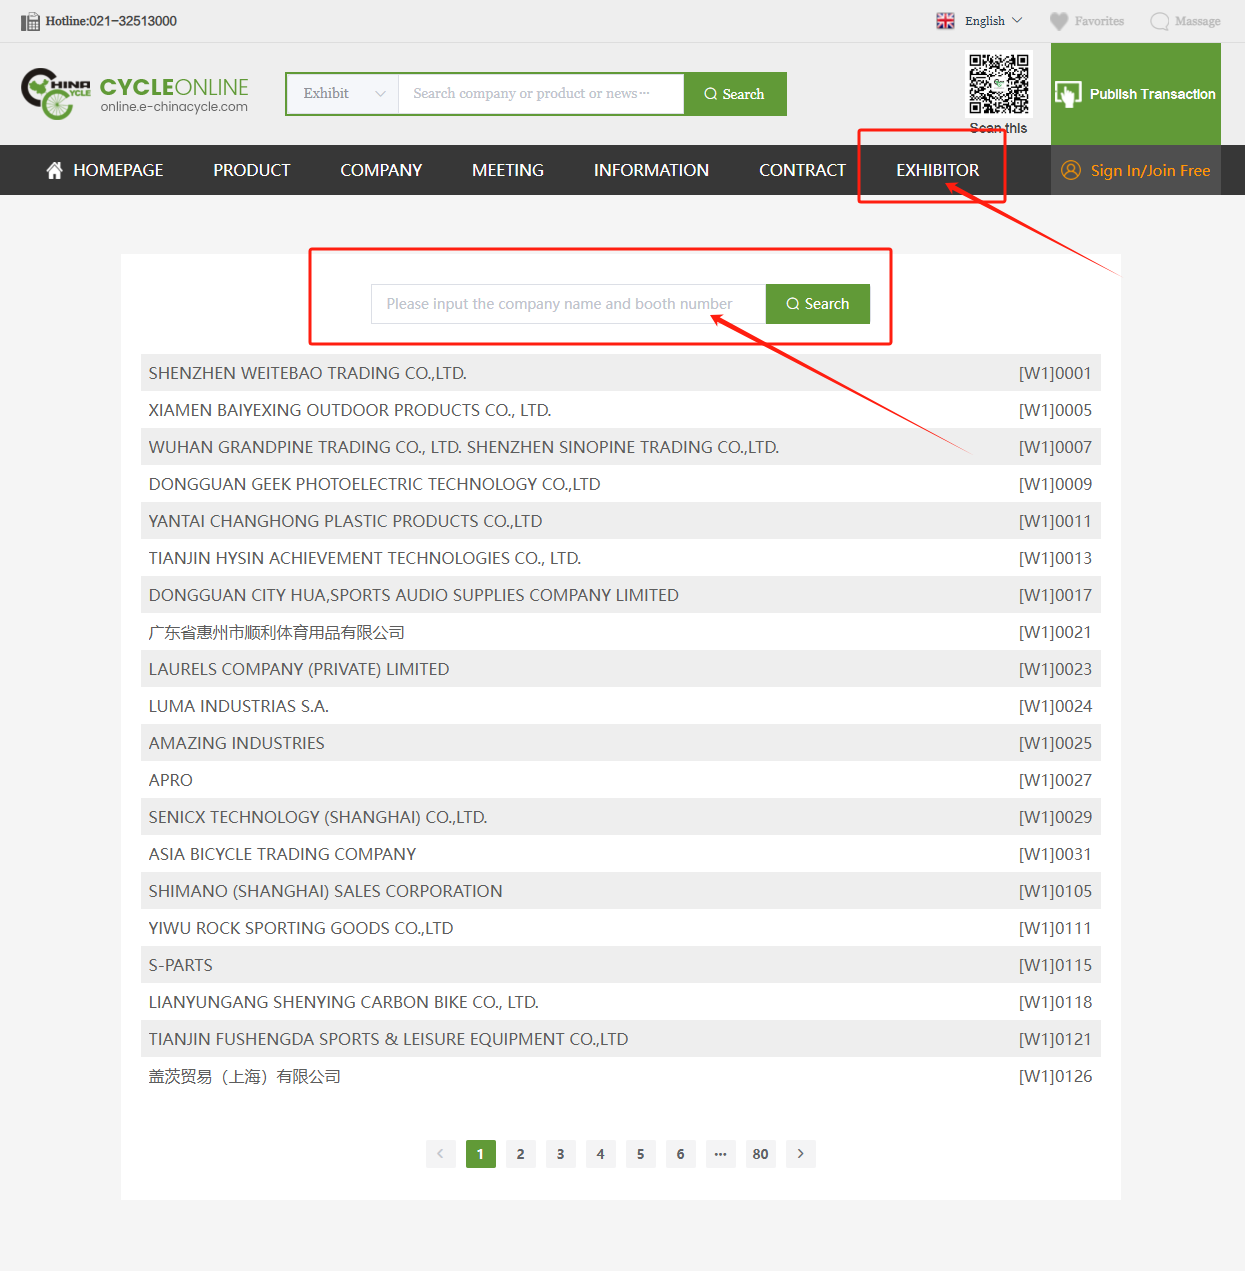Viewport: 1245px width, 1271px height.
Task: Click Sign In/Join Free link
Action: pyautogui.click(x=1150, y=171)
